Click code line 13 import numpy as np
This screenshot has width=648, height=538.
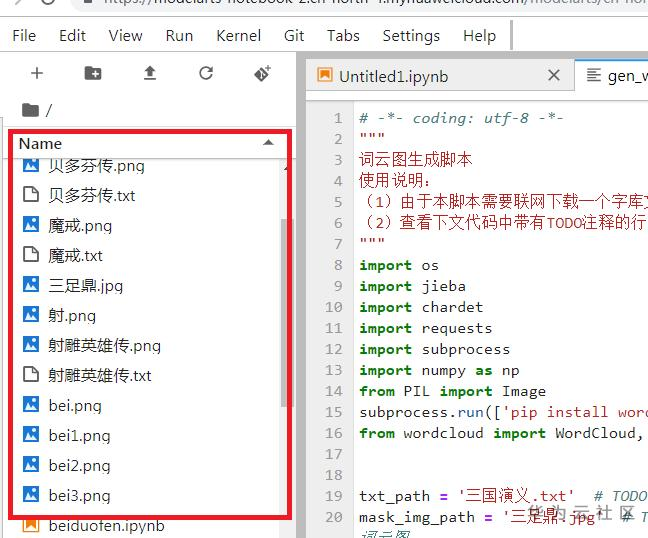(439, 371)
